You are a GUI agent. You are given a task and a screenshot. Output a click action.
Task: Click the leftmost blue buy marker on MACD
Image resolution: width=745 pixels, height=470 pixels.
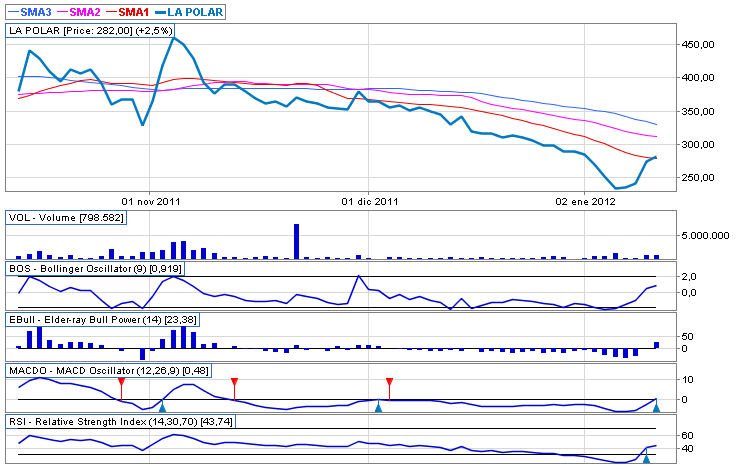[162, 406]
